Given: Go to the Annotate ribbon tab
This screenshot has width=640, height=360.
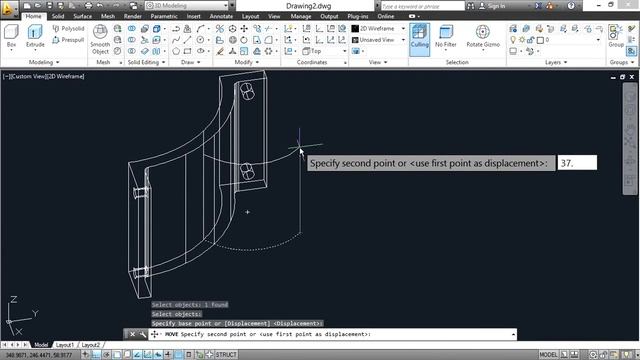Looking at the screenshot, I should 221,16.
